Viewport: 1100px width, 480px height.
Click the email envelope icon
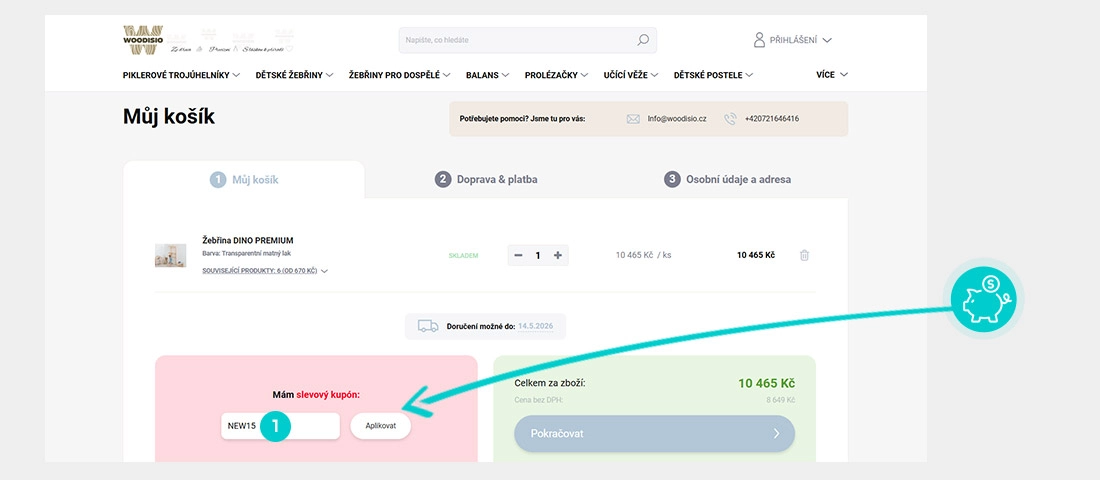[x=633, y=119]
